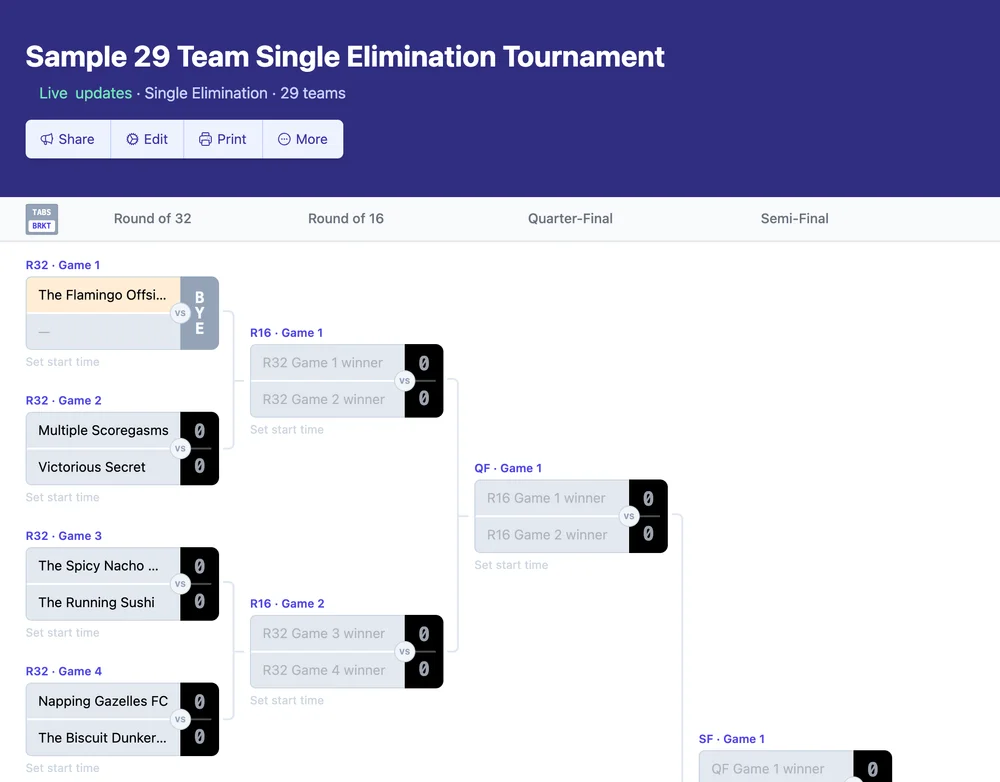Image resolution: width=1000 pixels, height=782 pixels.
Task: Adjust Multiple Scoregasms score value
Action: 200,430
